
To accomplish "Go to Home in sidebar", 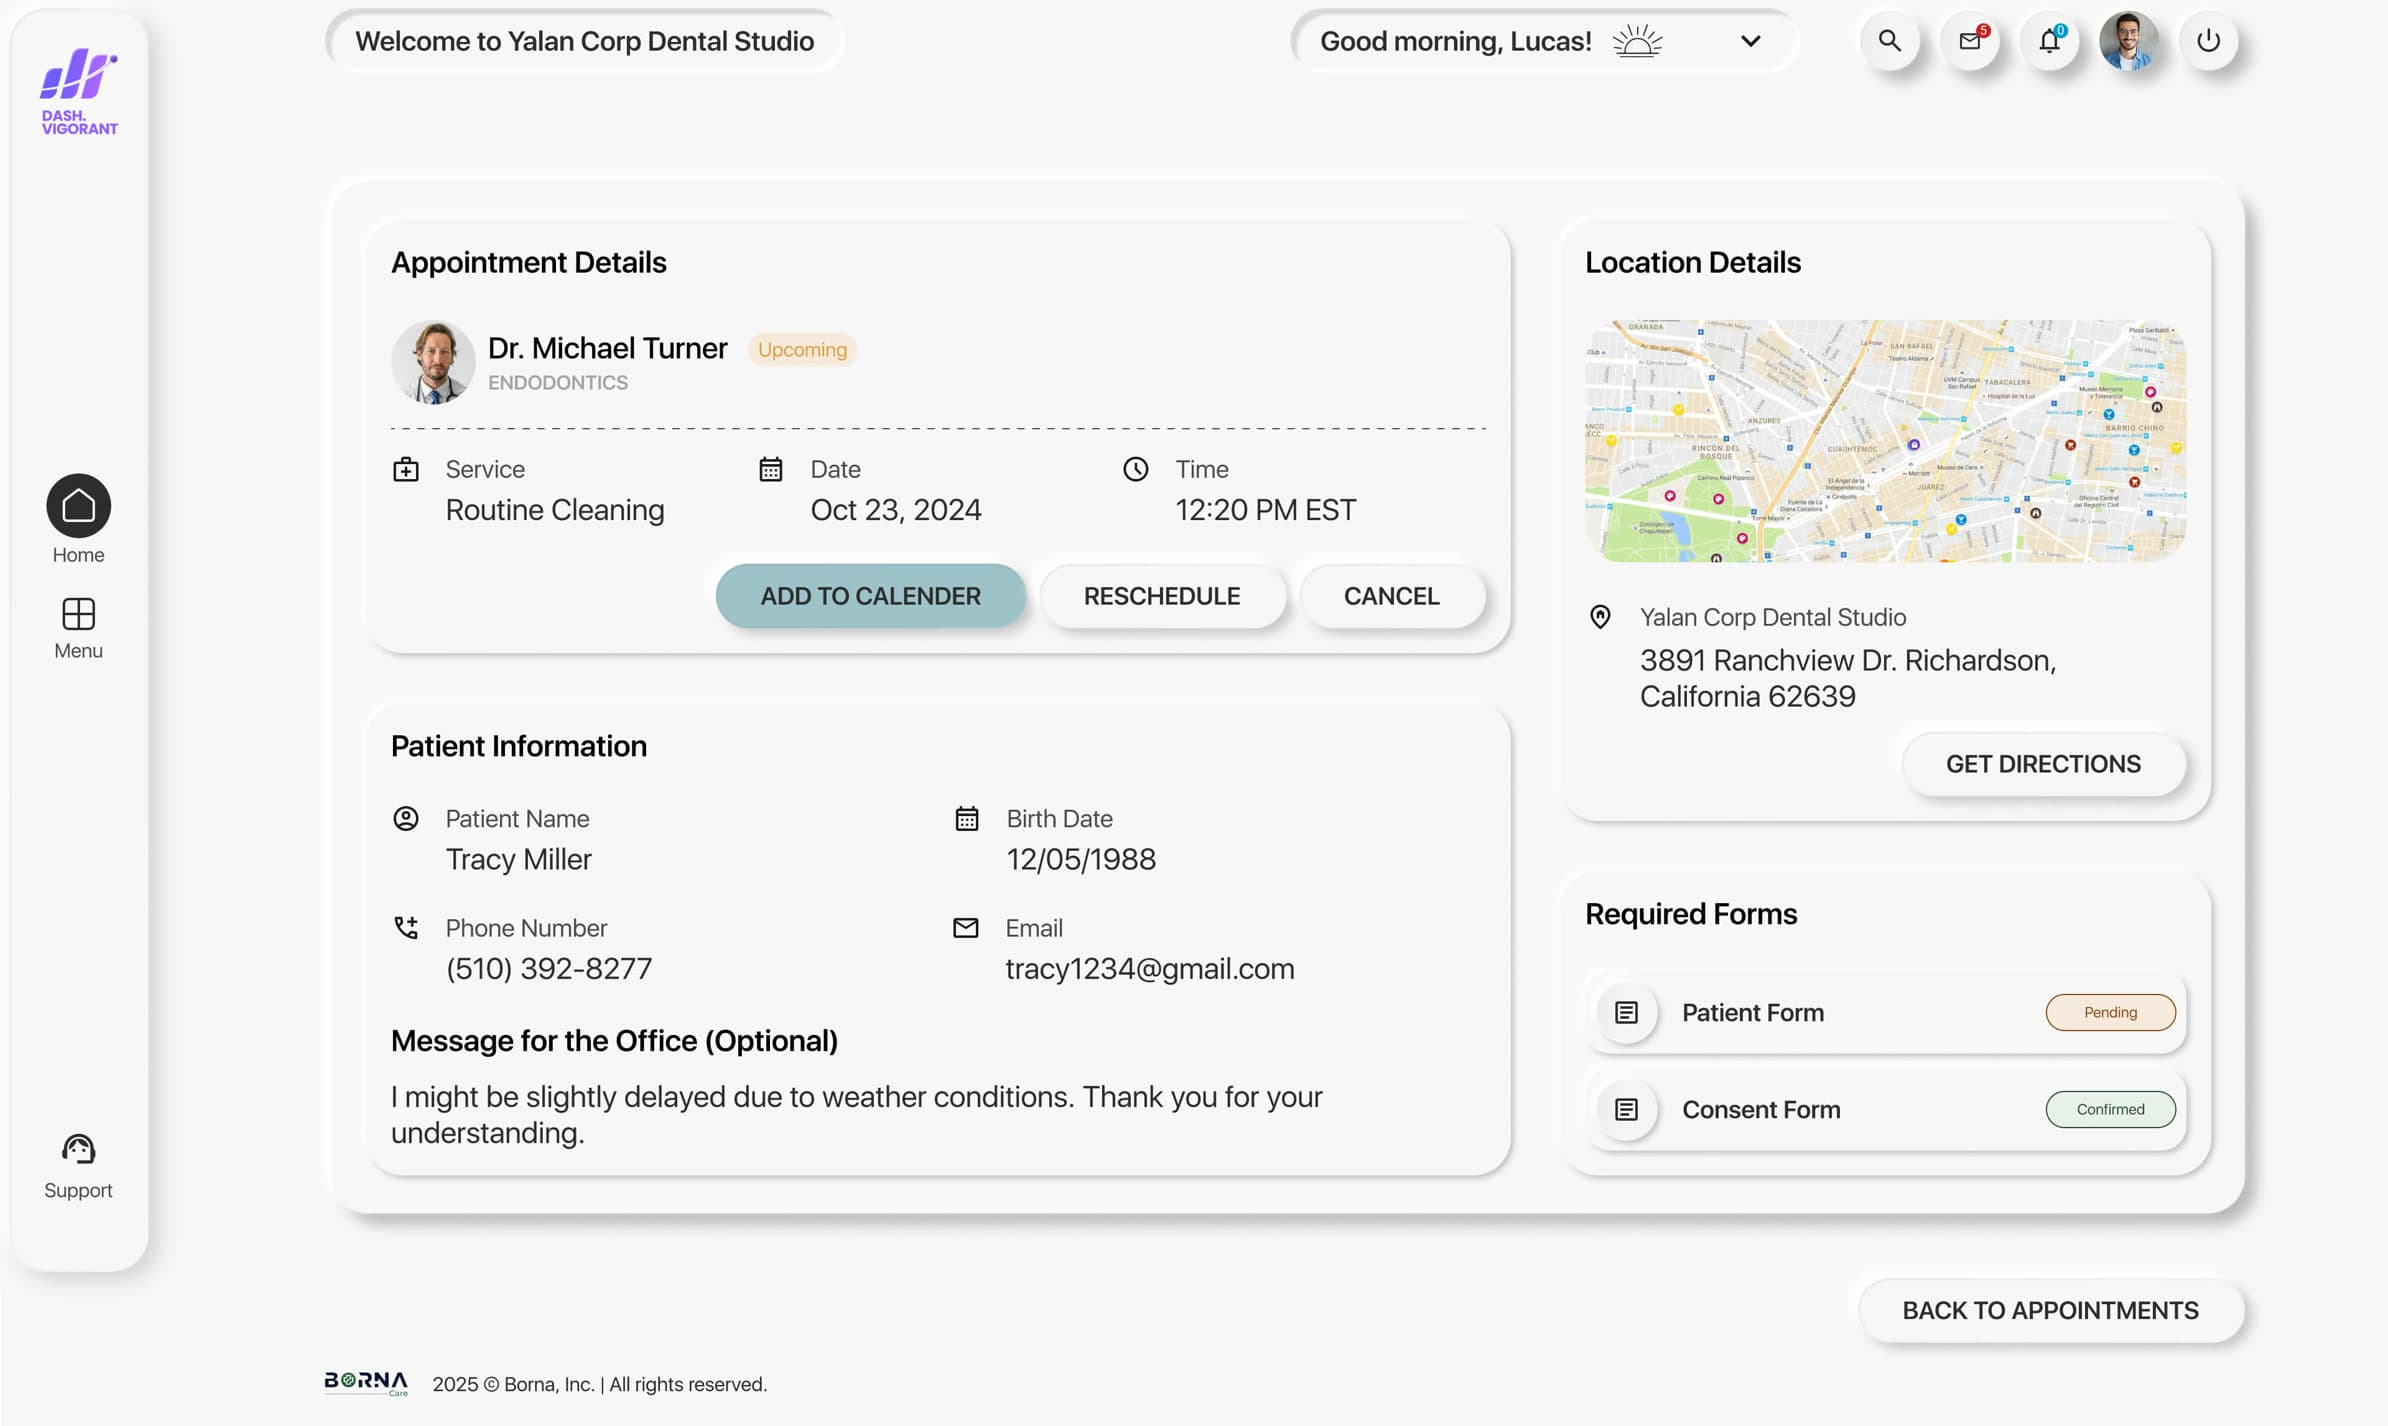I will [x=78, y=519].
